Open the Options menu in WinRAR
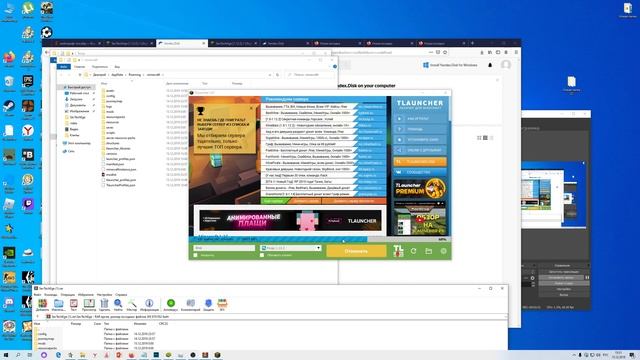The image size is (640, 360). tap(104, 294)
